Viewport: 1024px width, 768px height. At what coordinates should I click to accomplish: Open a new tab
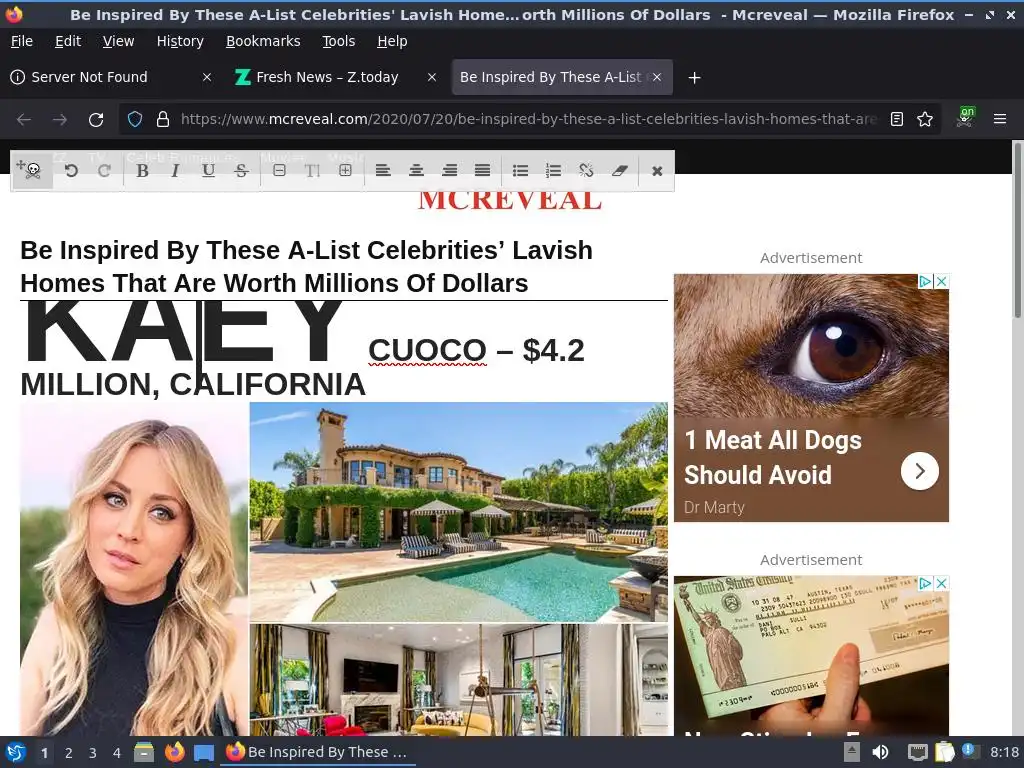coord(694,78)
